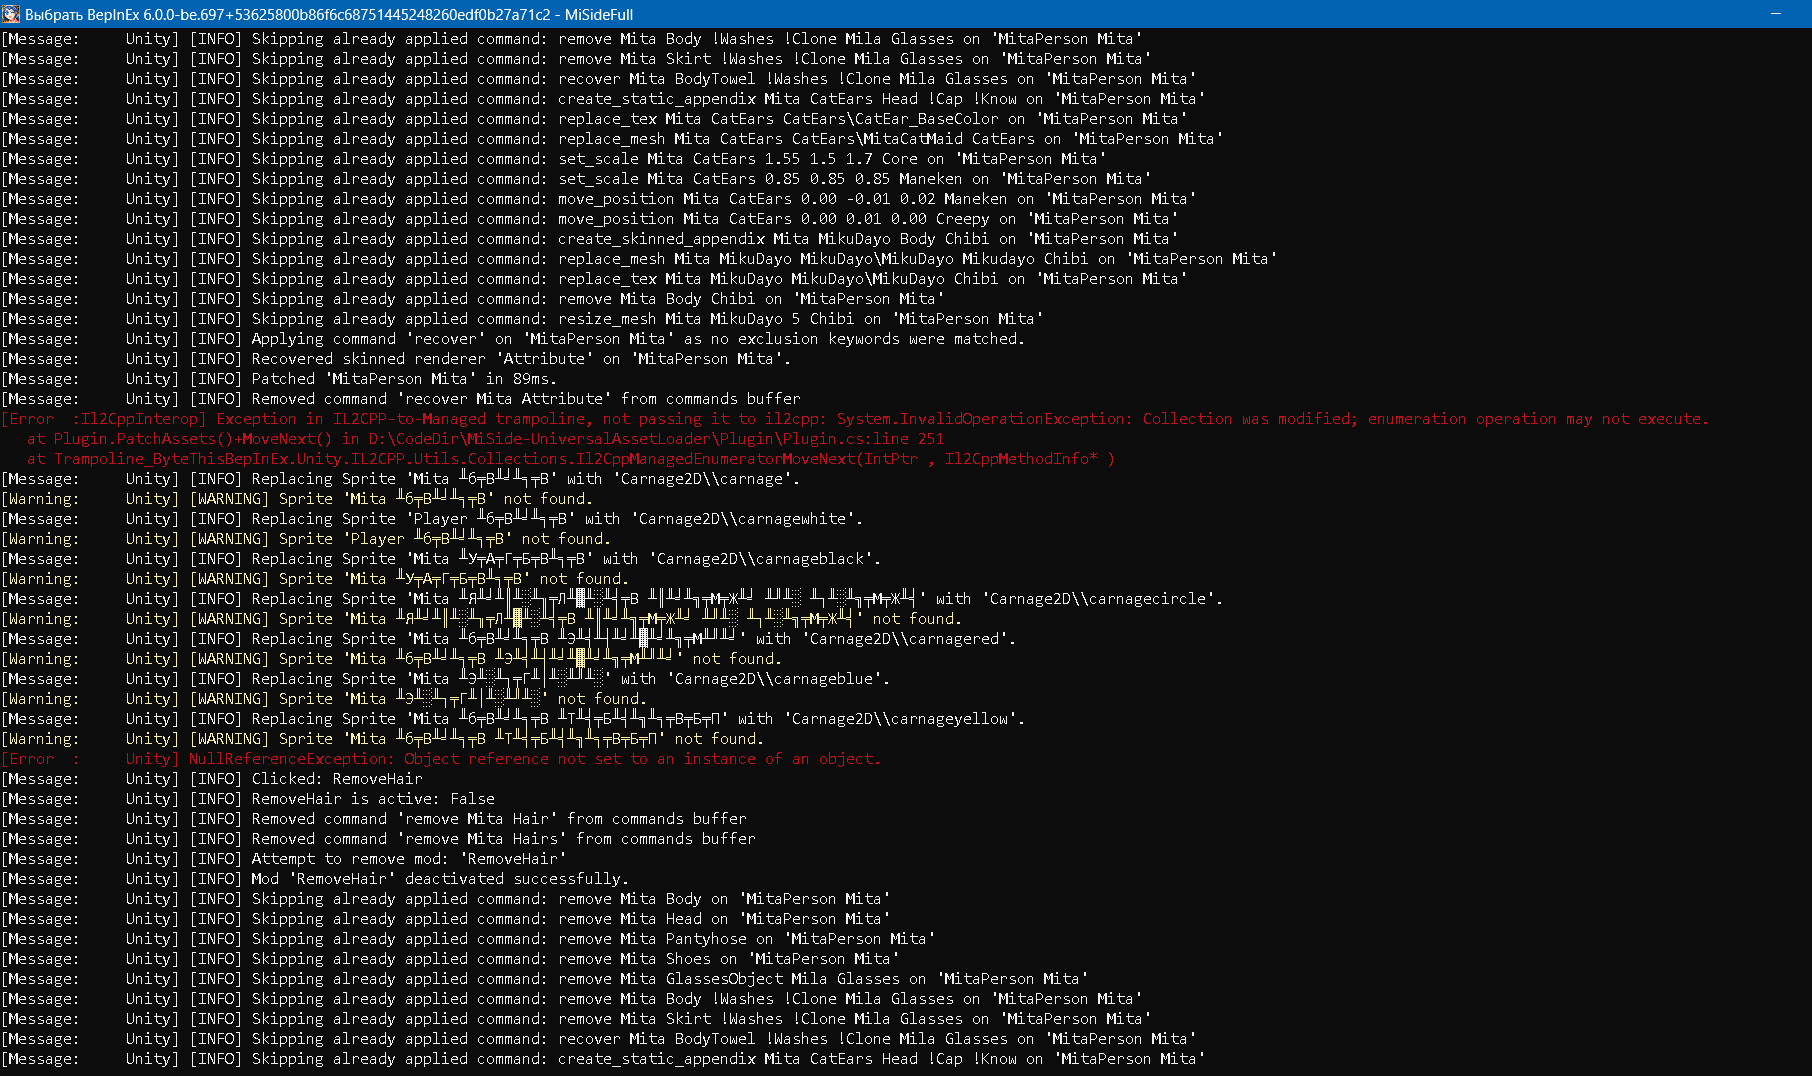The image size is (1812, 1076).
Task: Click the 'resize_mesh Mita MikuDayo 5 Chibi' line
Action: point(647,319)
